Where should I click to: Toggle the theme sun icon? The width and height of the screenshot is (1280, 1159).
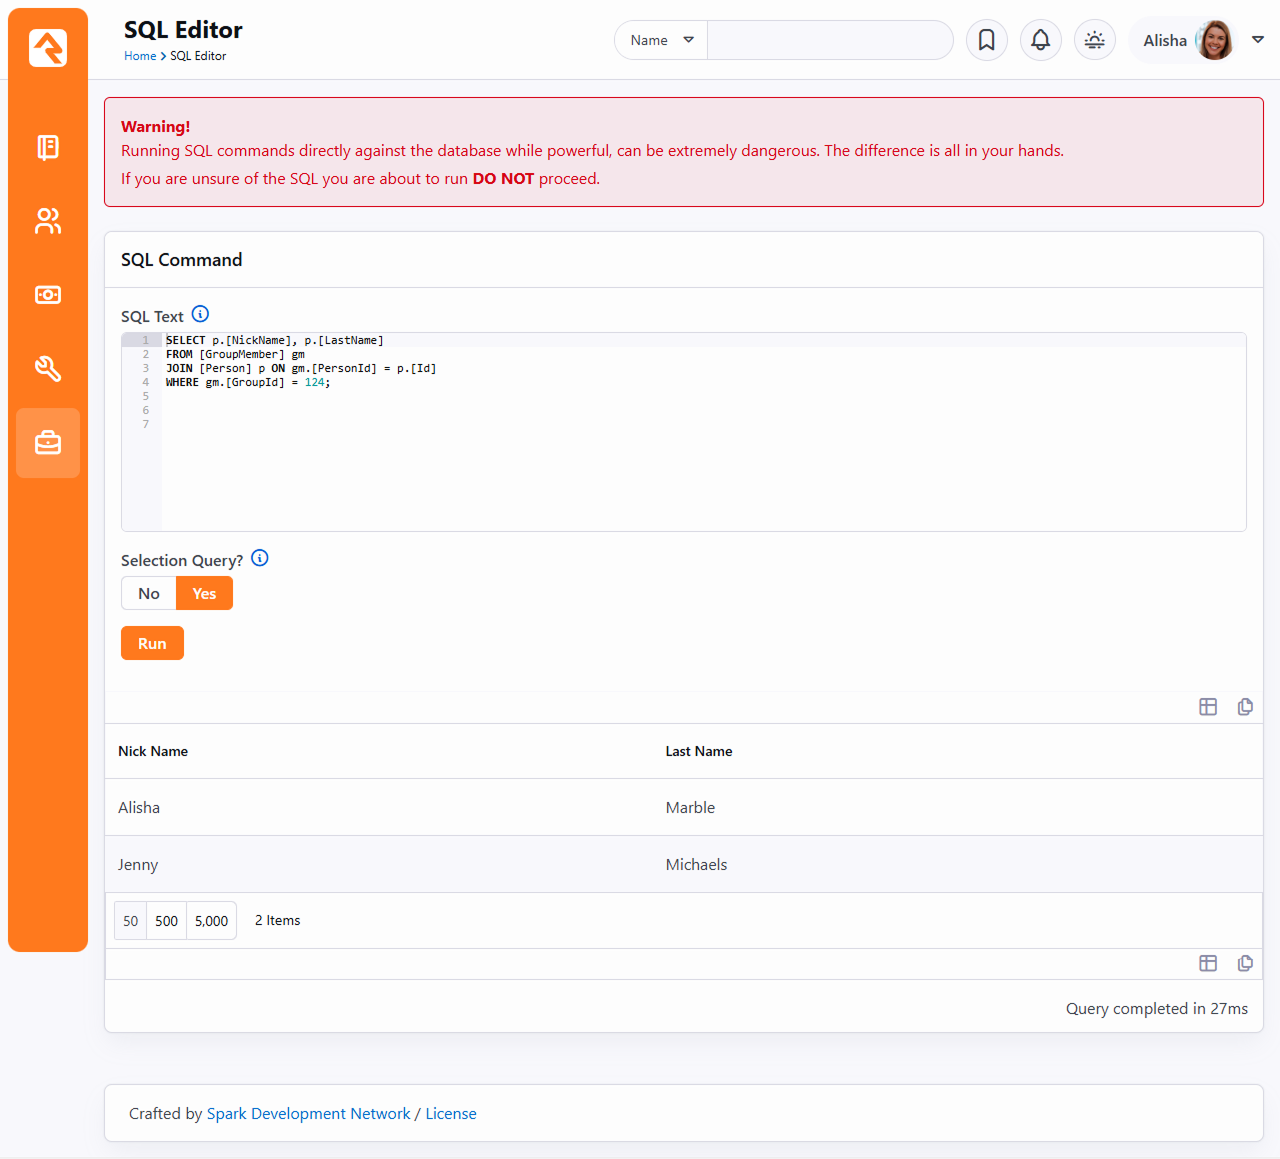coord(1094,40)
